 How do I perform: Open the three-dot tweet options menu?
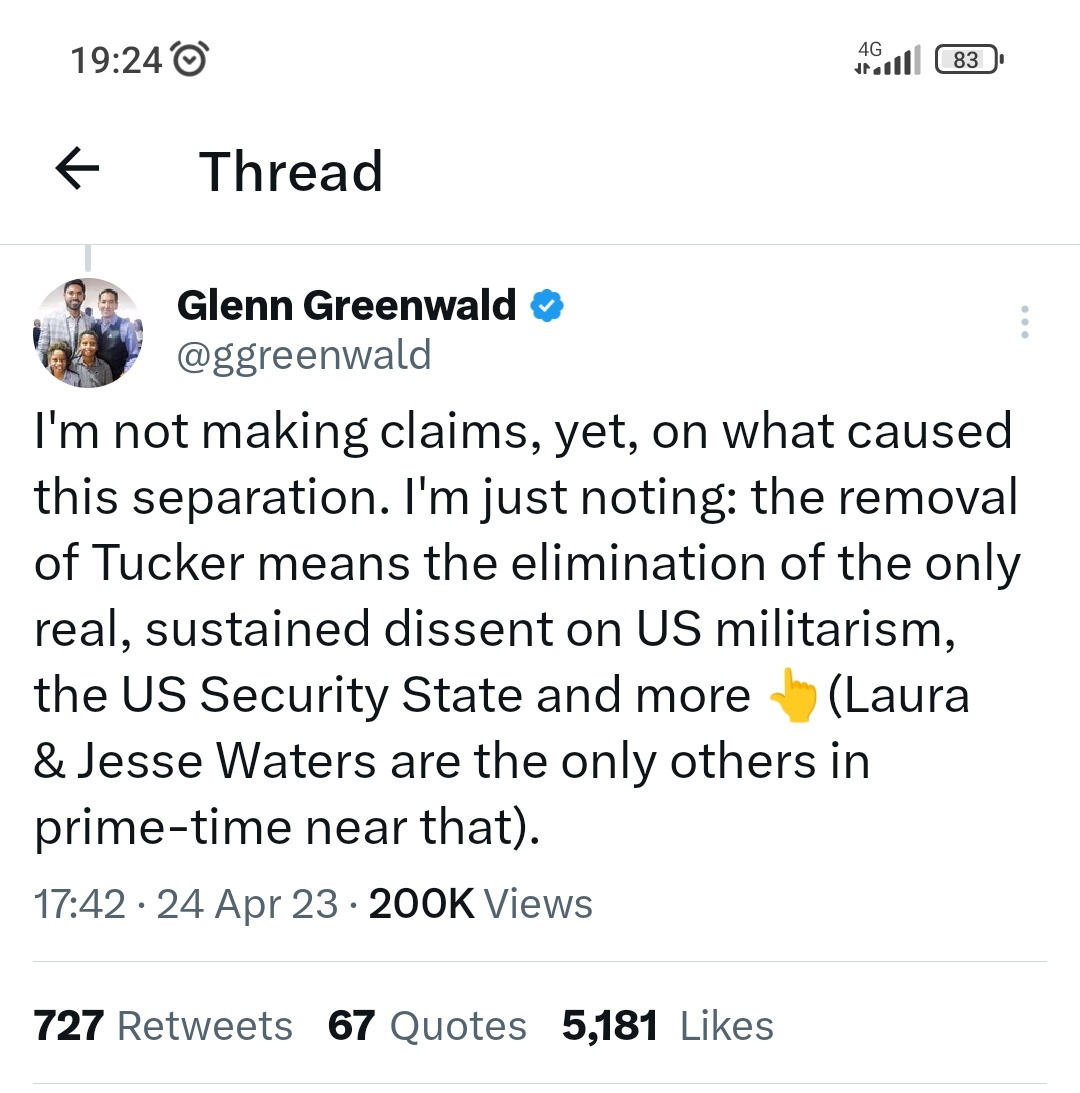coord(1024,323)
